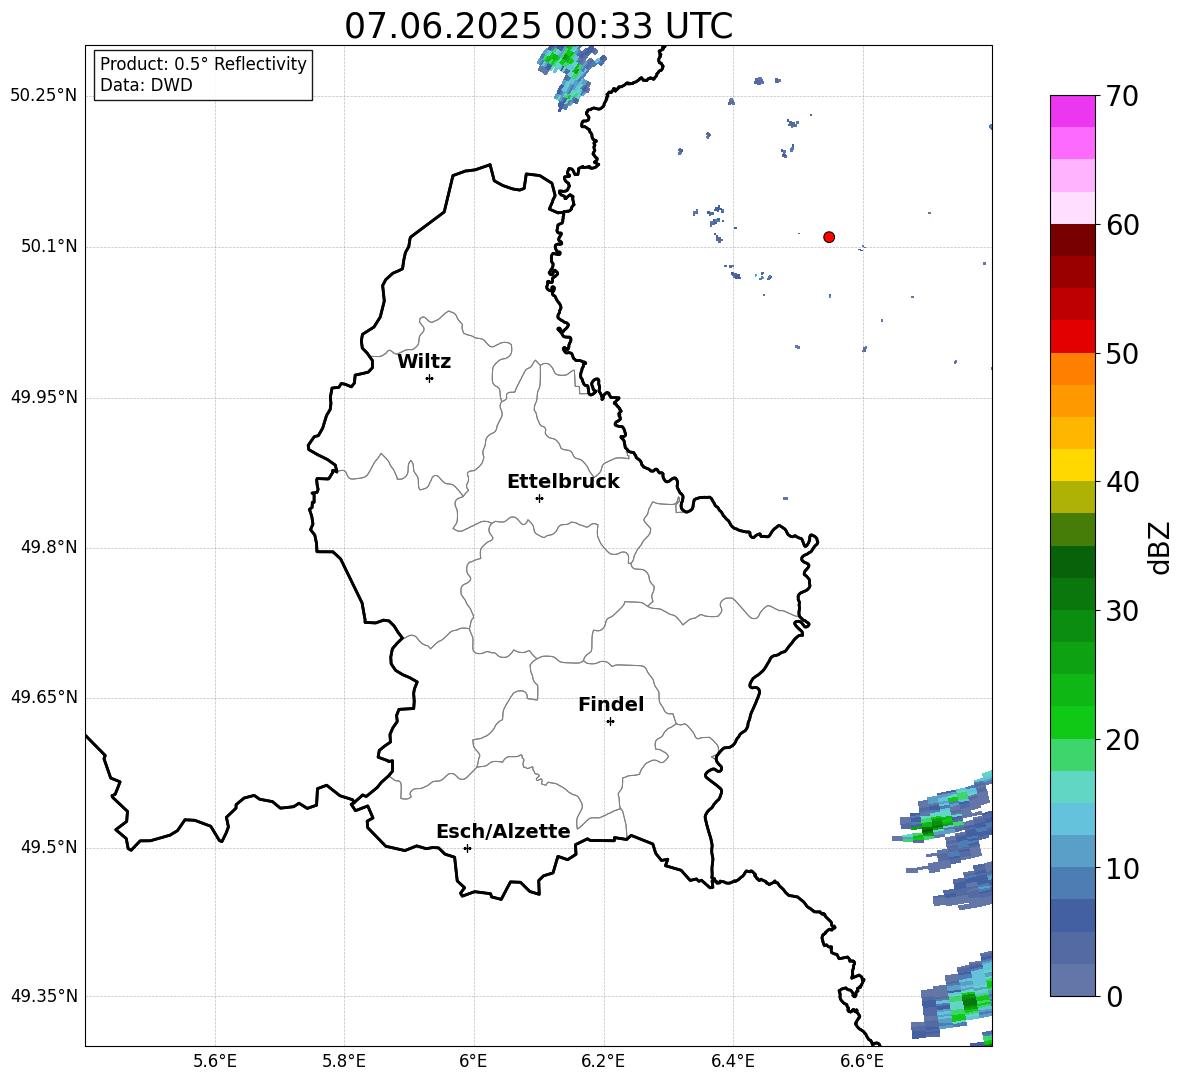Click the dBZ colorbar label
This screenshot has width=1184, height=1081.
[x=1158, y=547]
